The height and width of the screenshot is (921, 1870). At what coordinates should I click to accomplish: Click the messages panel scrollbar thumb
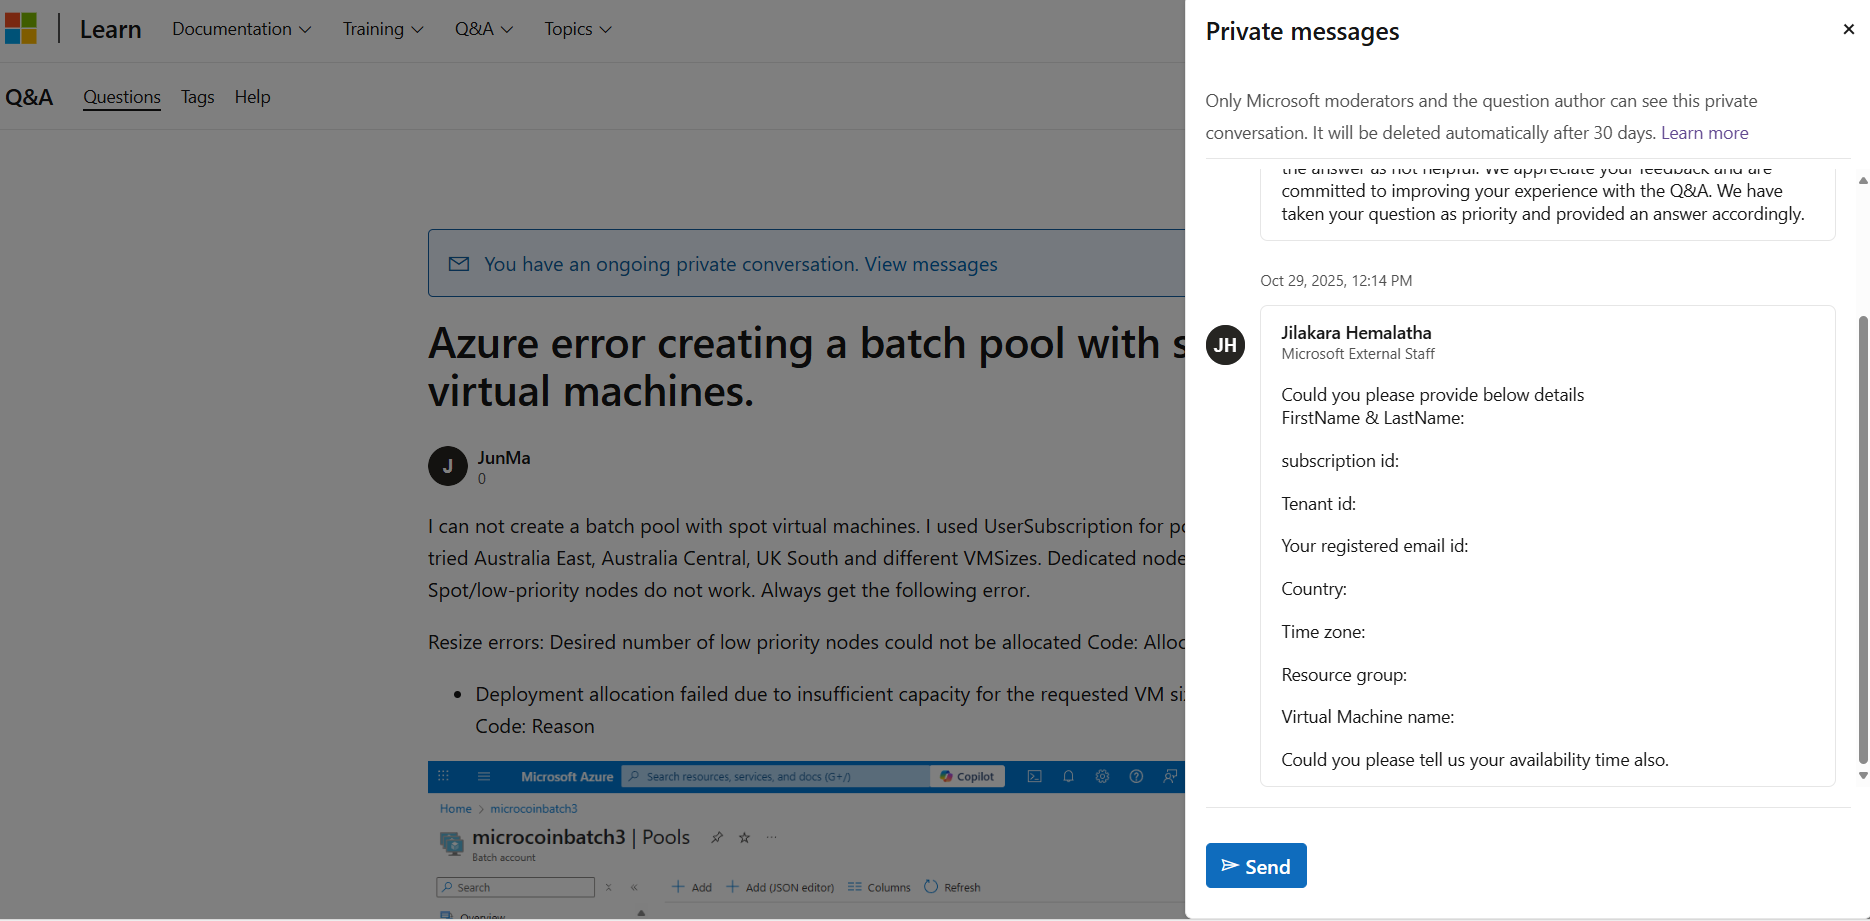tap(1863, 540)
